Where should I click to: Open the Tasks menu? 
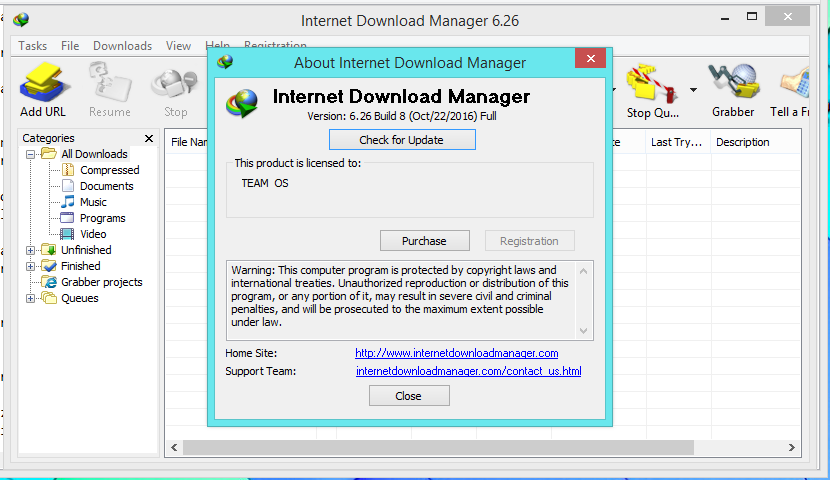[32, 46]
